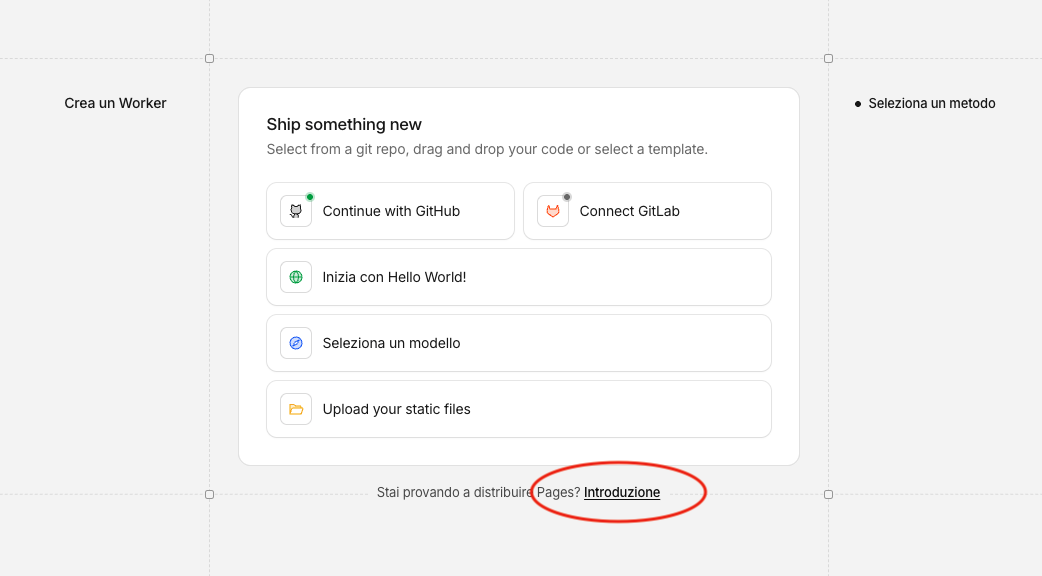Click the bullet beside Seleziona un metodo
Image resolution: width=1042 pixels, height=576 pixels.
tap(858, 104)
